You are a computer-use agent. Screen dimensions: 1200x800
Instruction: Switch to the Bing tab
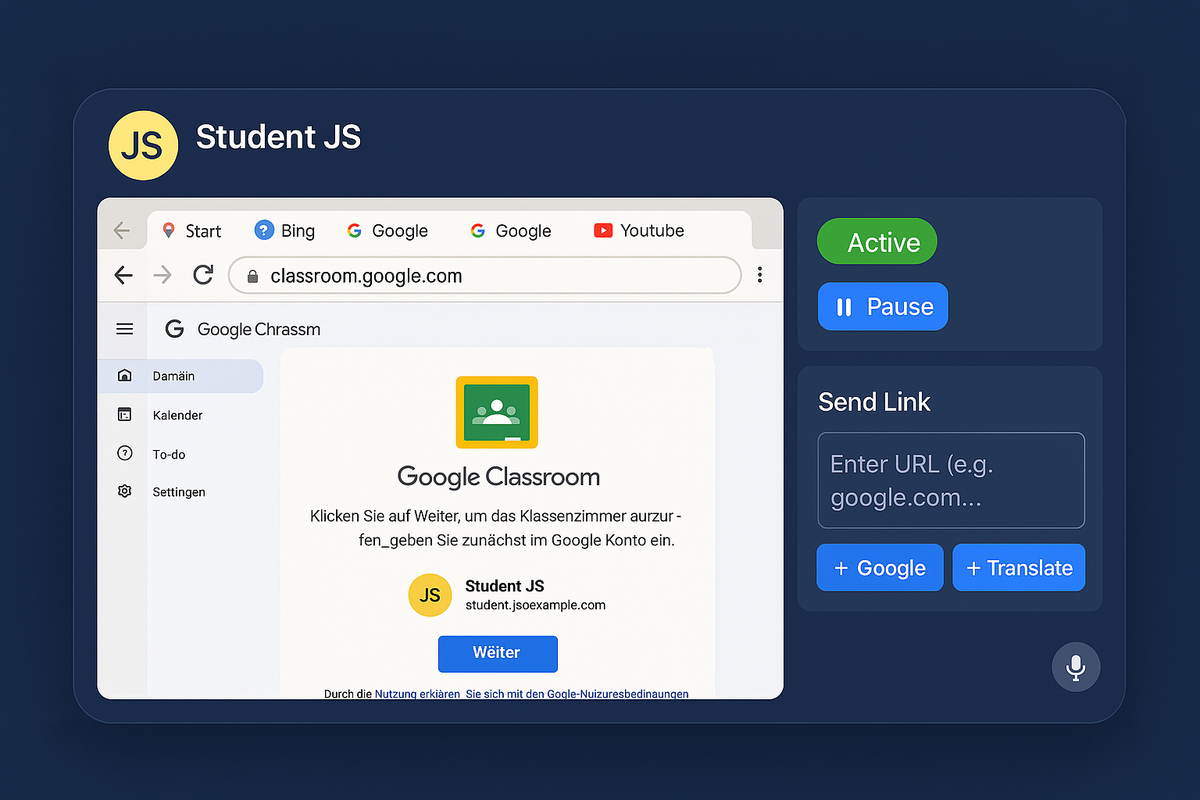tap(285, 231)
